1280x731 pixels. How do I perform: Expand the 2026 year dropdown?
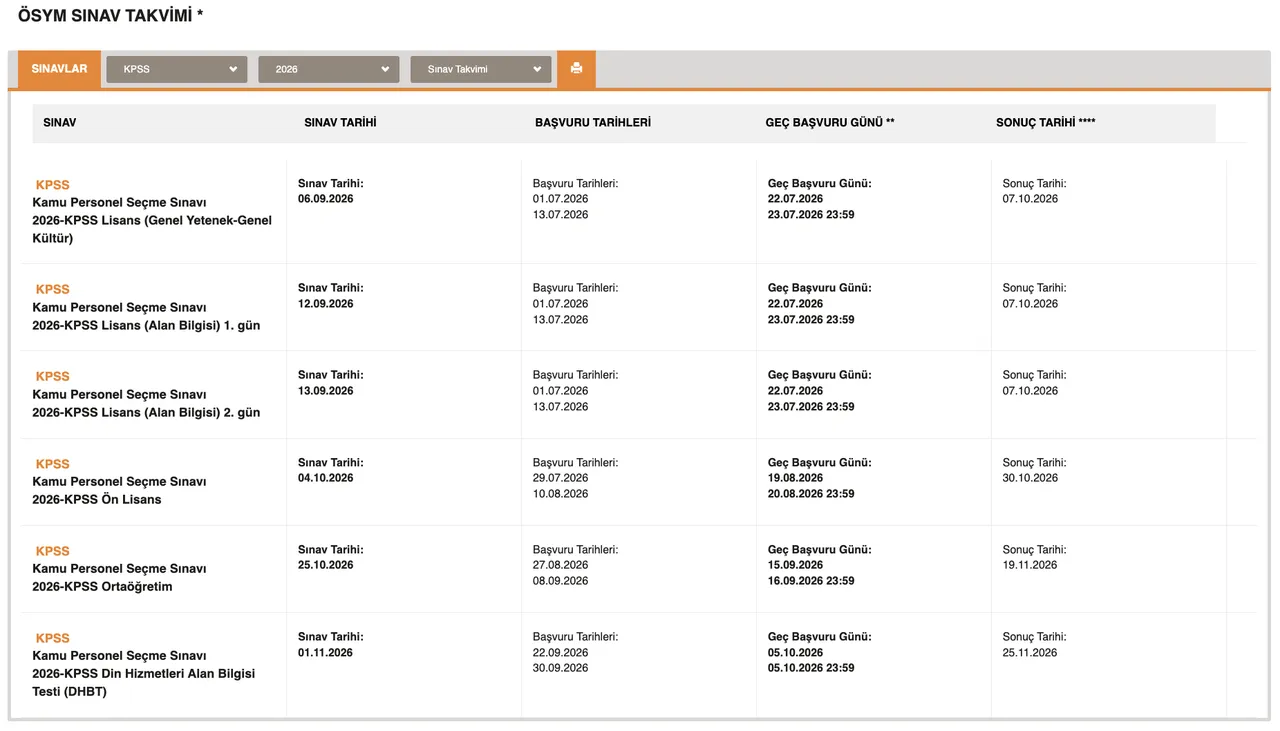coord(328,69)
